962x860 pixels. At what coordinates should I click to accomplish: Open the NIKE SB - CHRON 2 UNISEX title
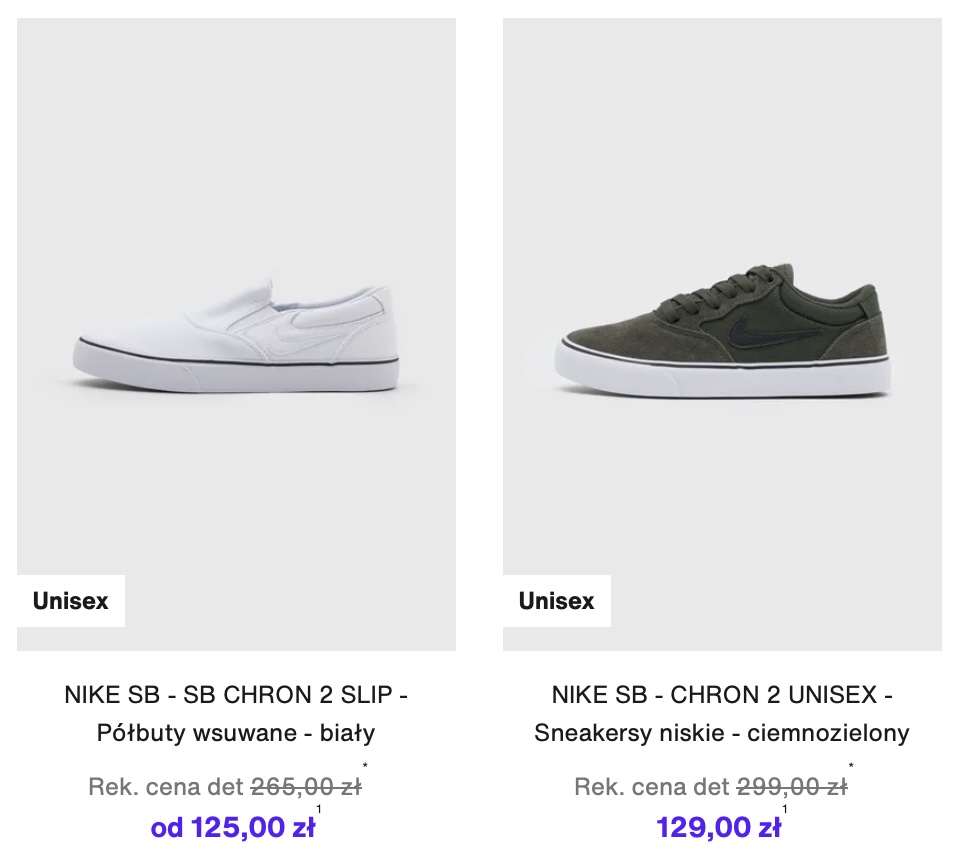722,694
